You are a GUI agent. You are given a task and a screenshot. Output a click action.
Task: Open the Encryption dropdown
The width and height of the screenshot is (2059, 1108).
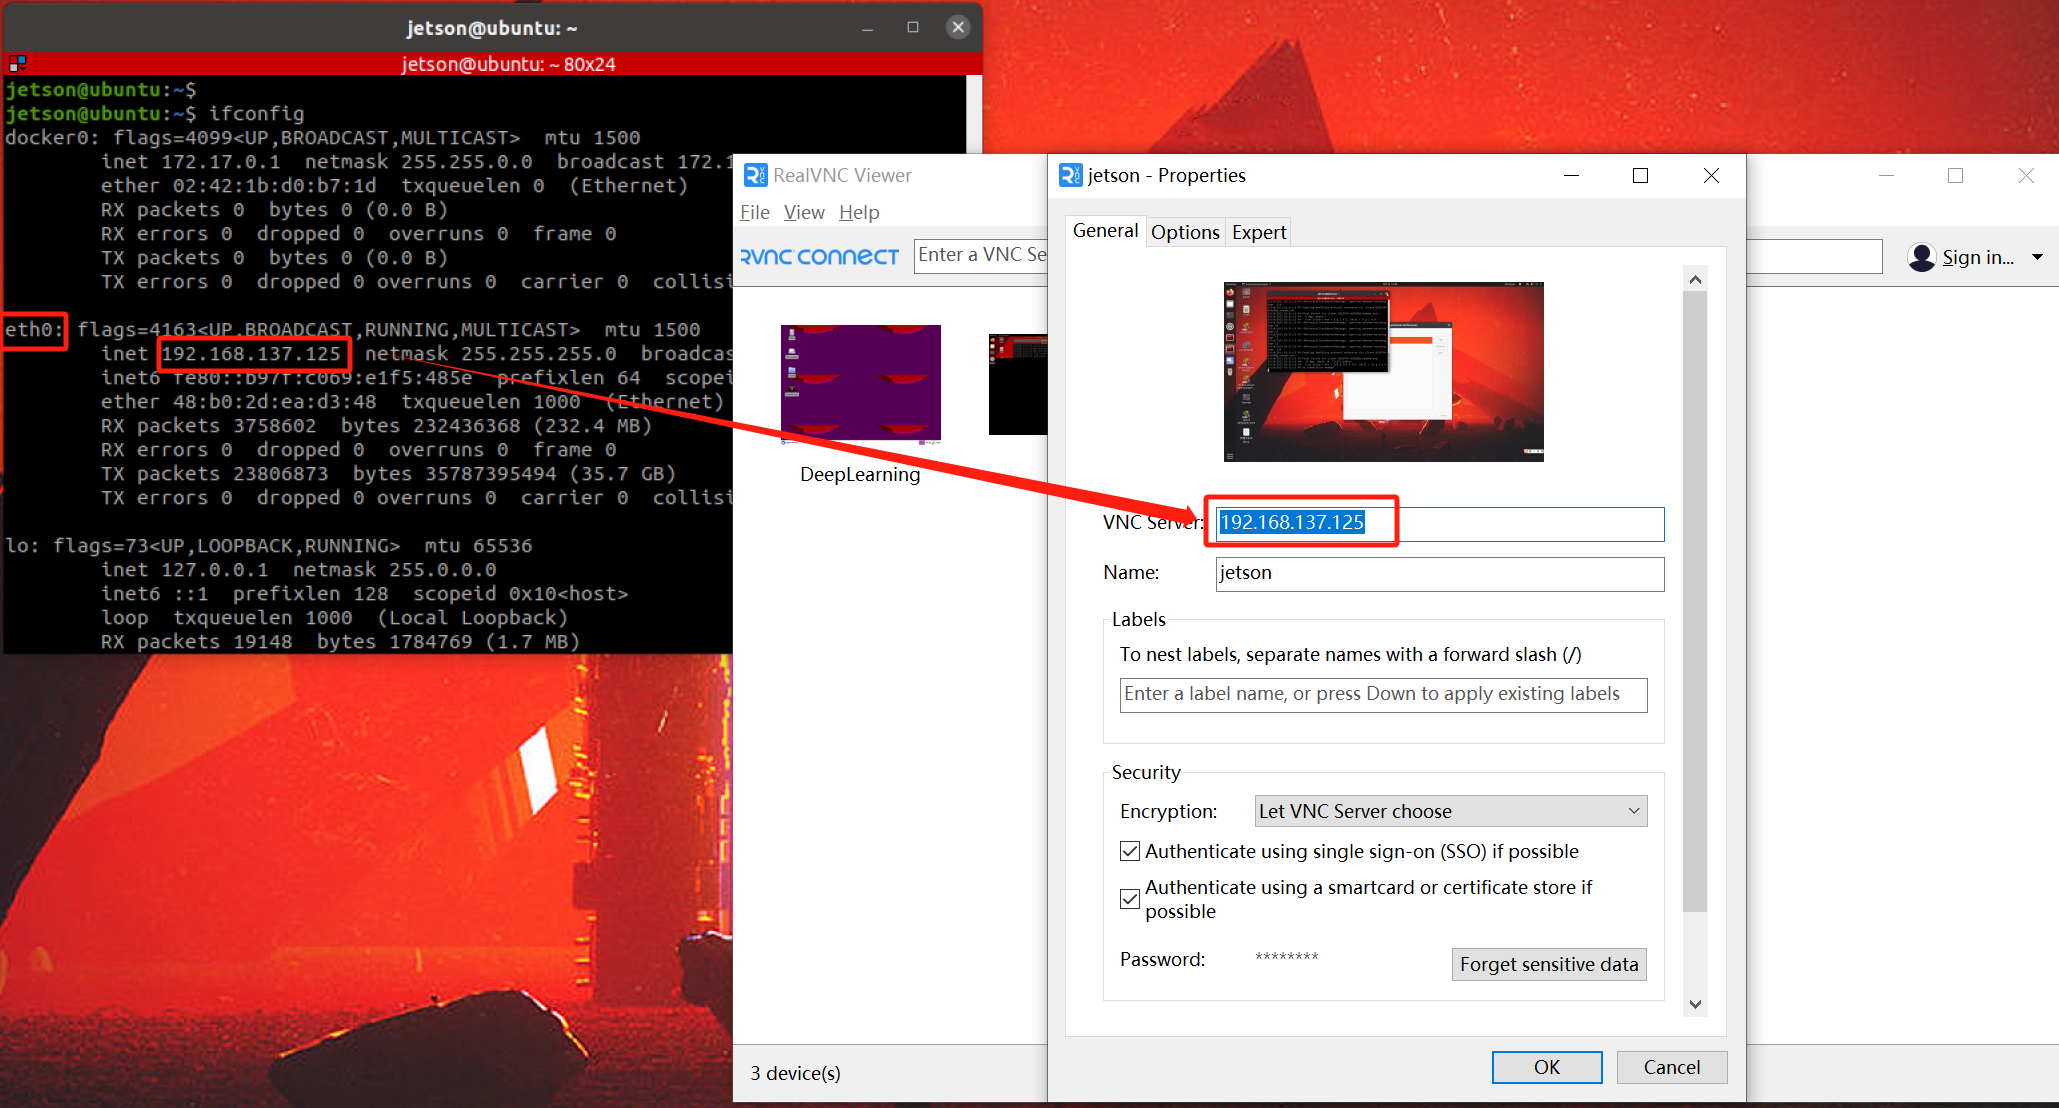pos(1450,811)
